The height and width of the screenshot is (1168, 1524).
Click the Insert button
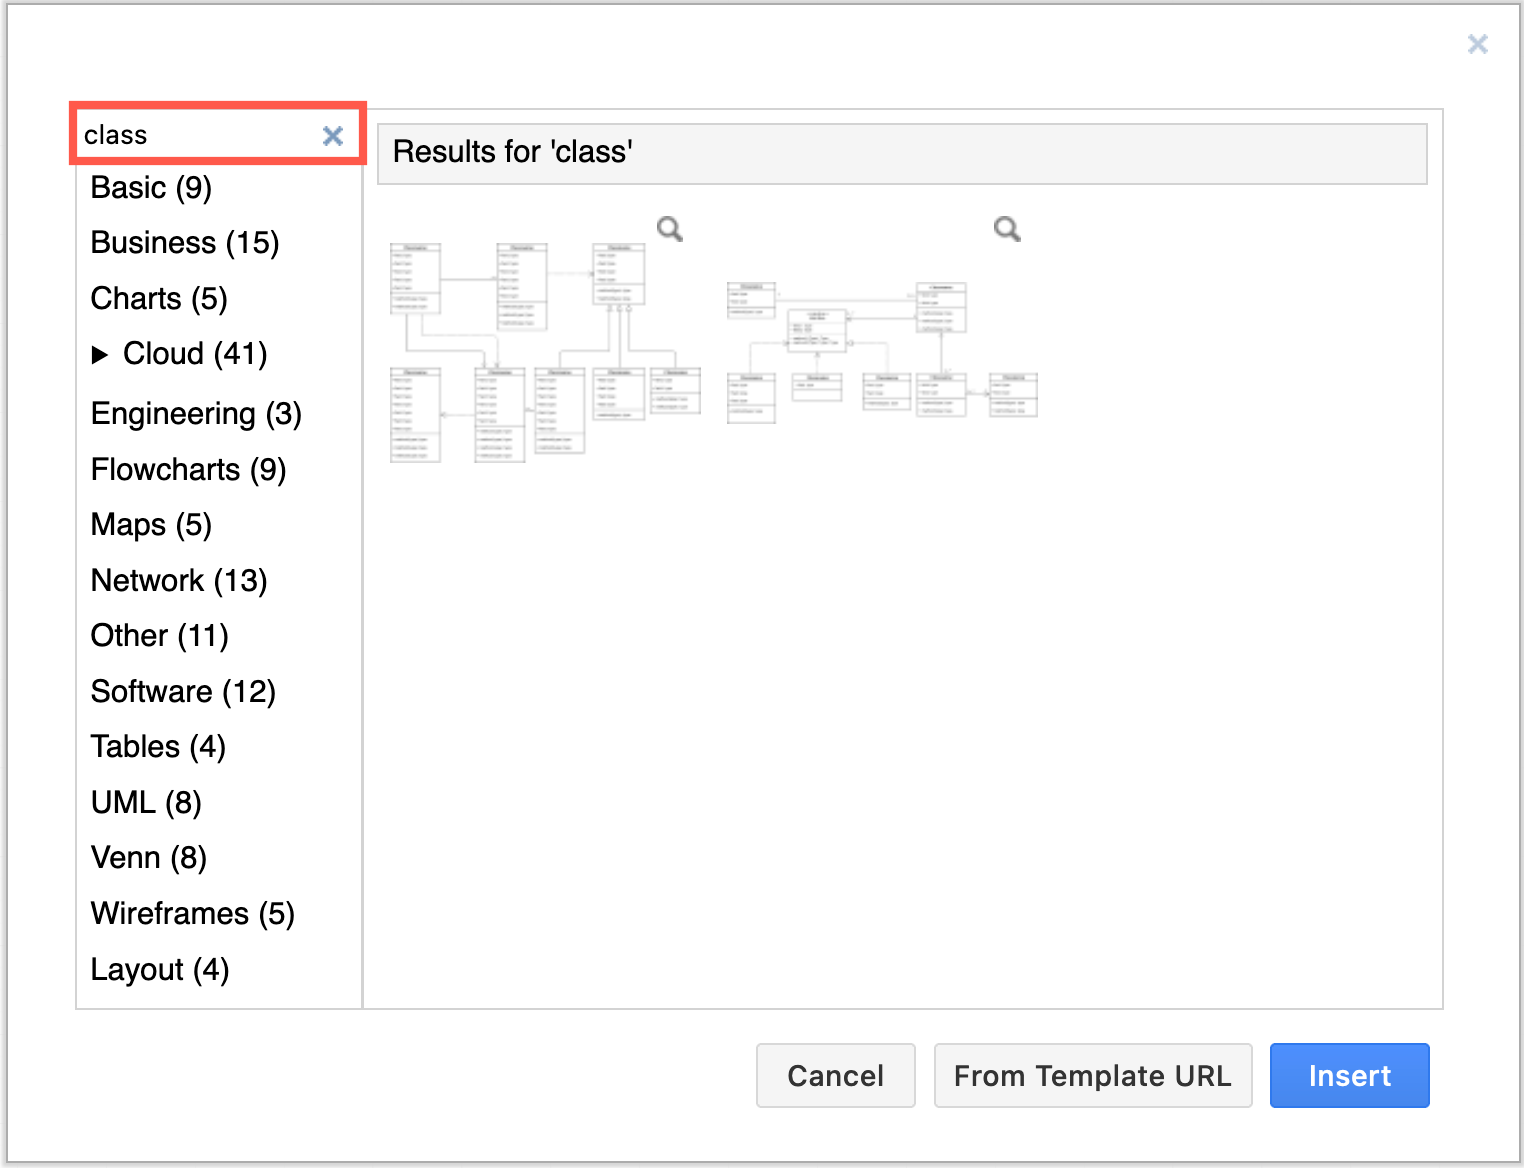(1349, 1075)
